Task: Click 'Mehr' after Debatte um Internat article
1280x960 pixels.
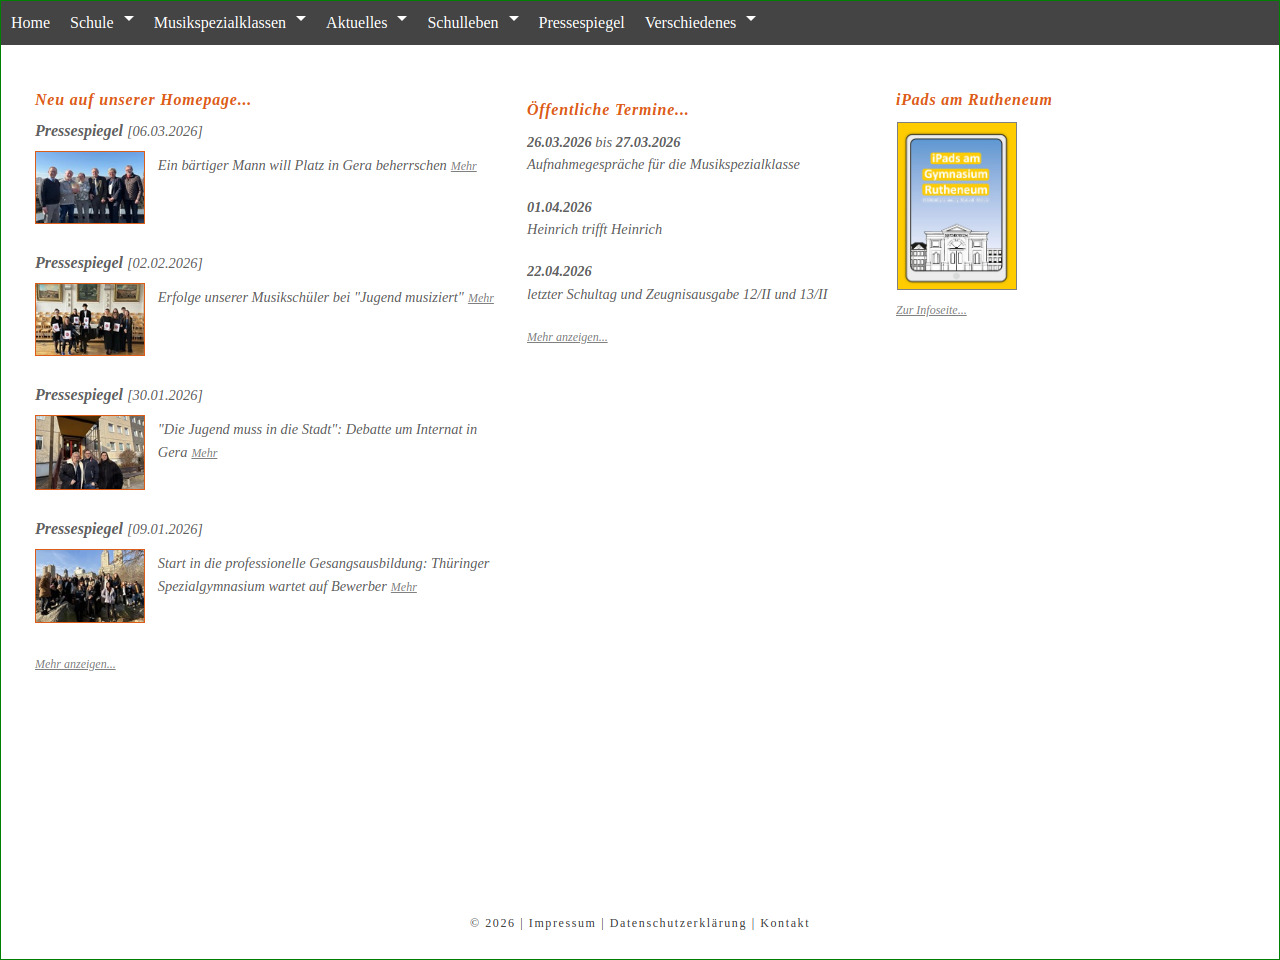Action: [204, 453]
